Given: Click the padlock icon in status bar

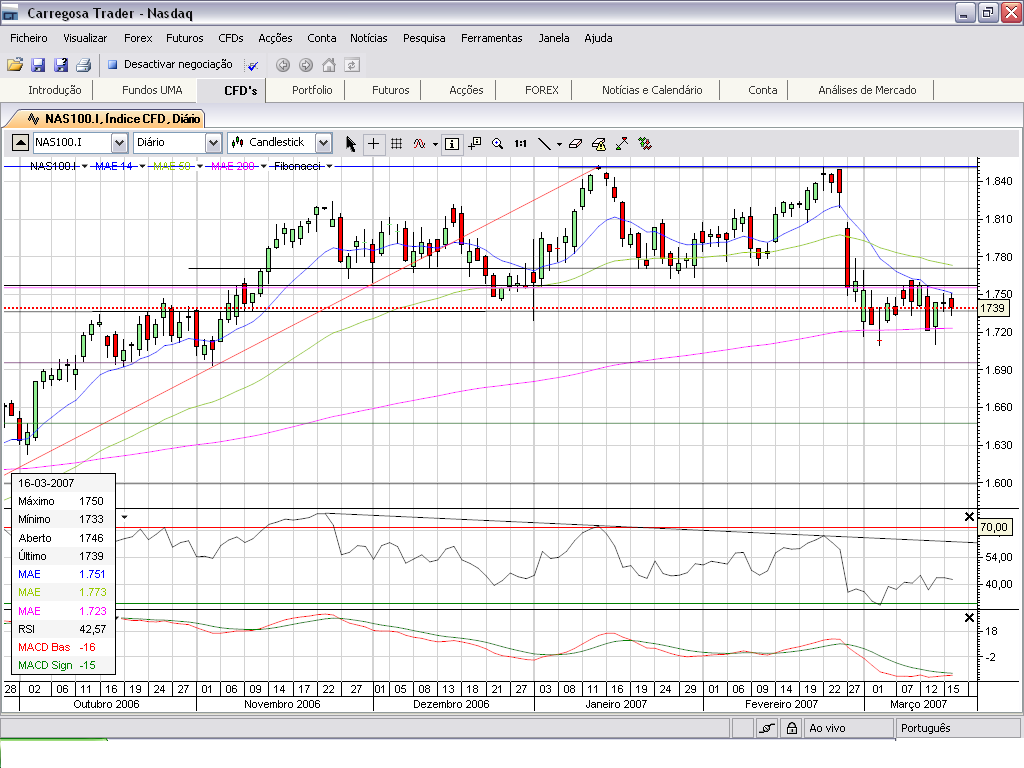Looking at the screenshot, I should (792, 728).
